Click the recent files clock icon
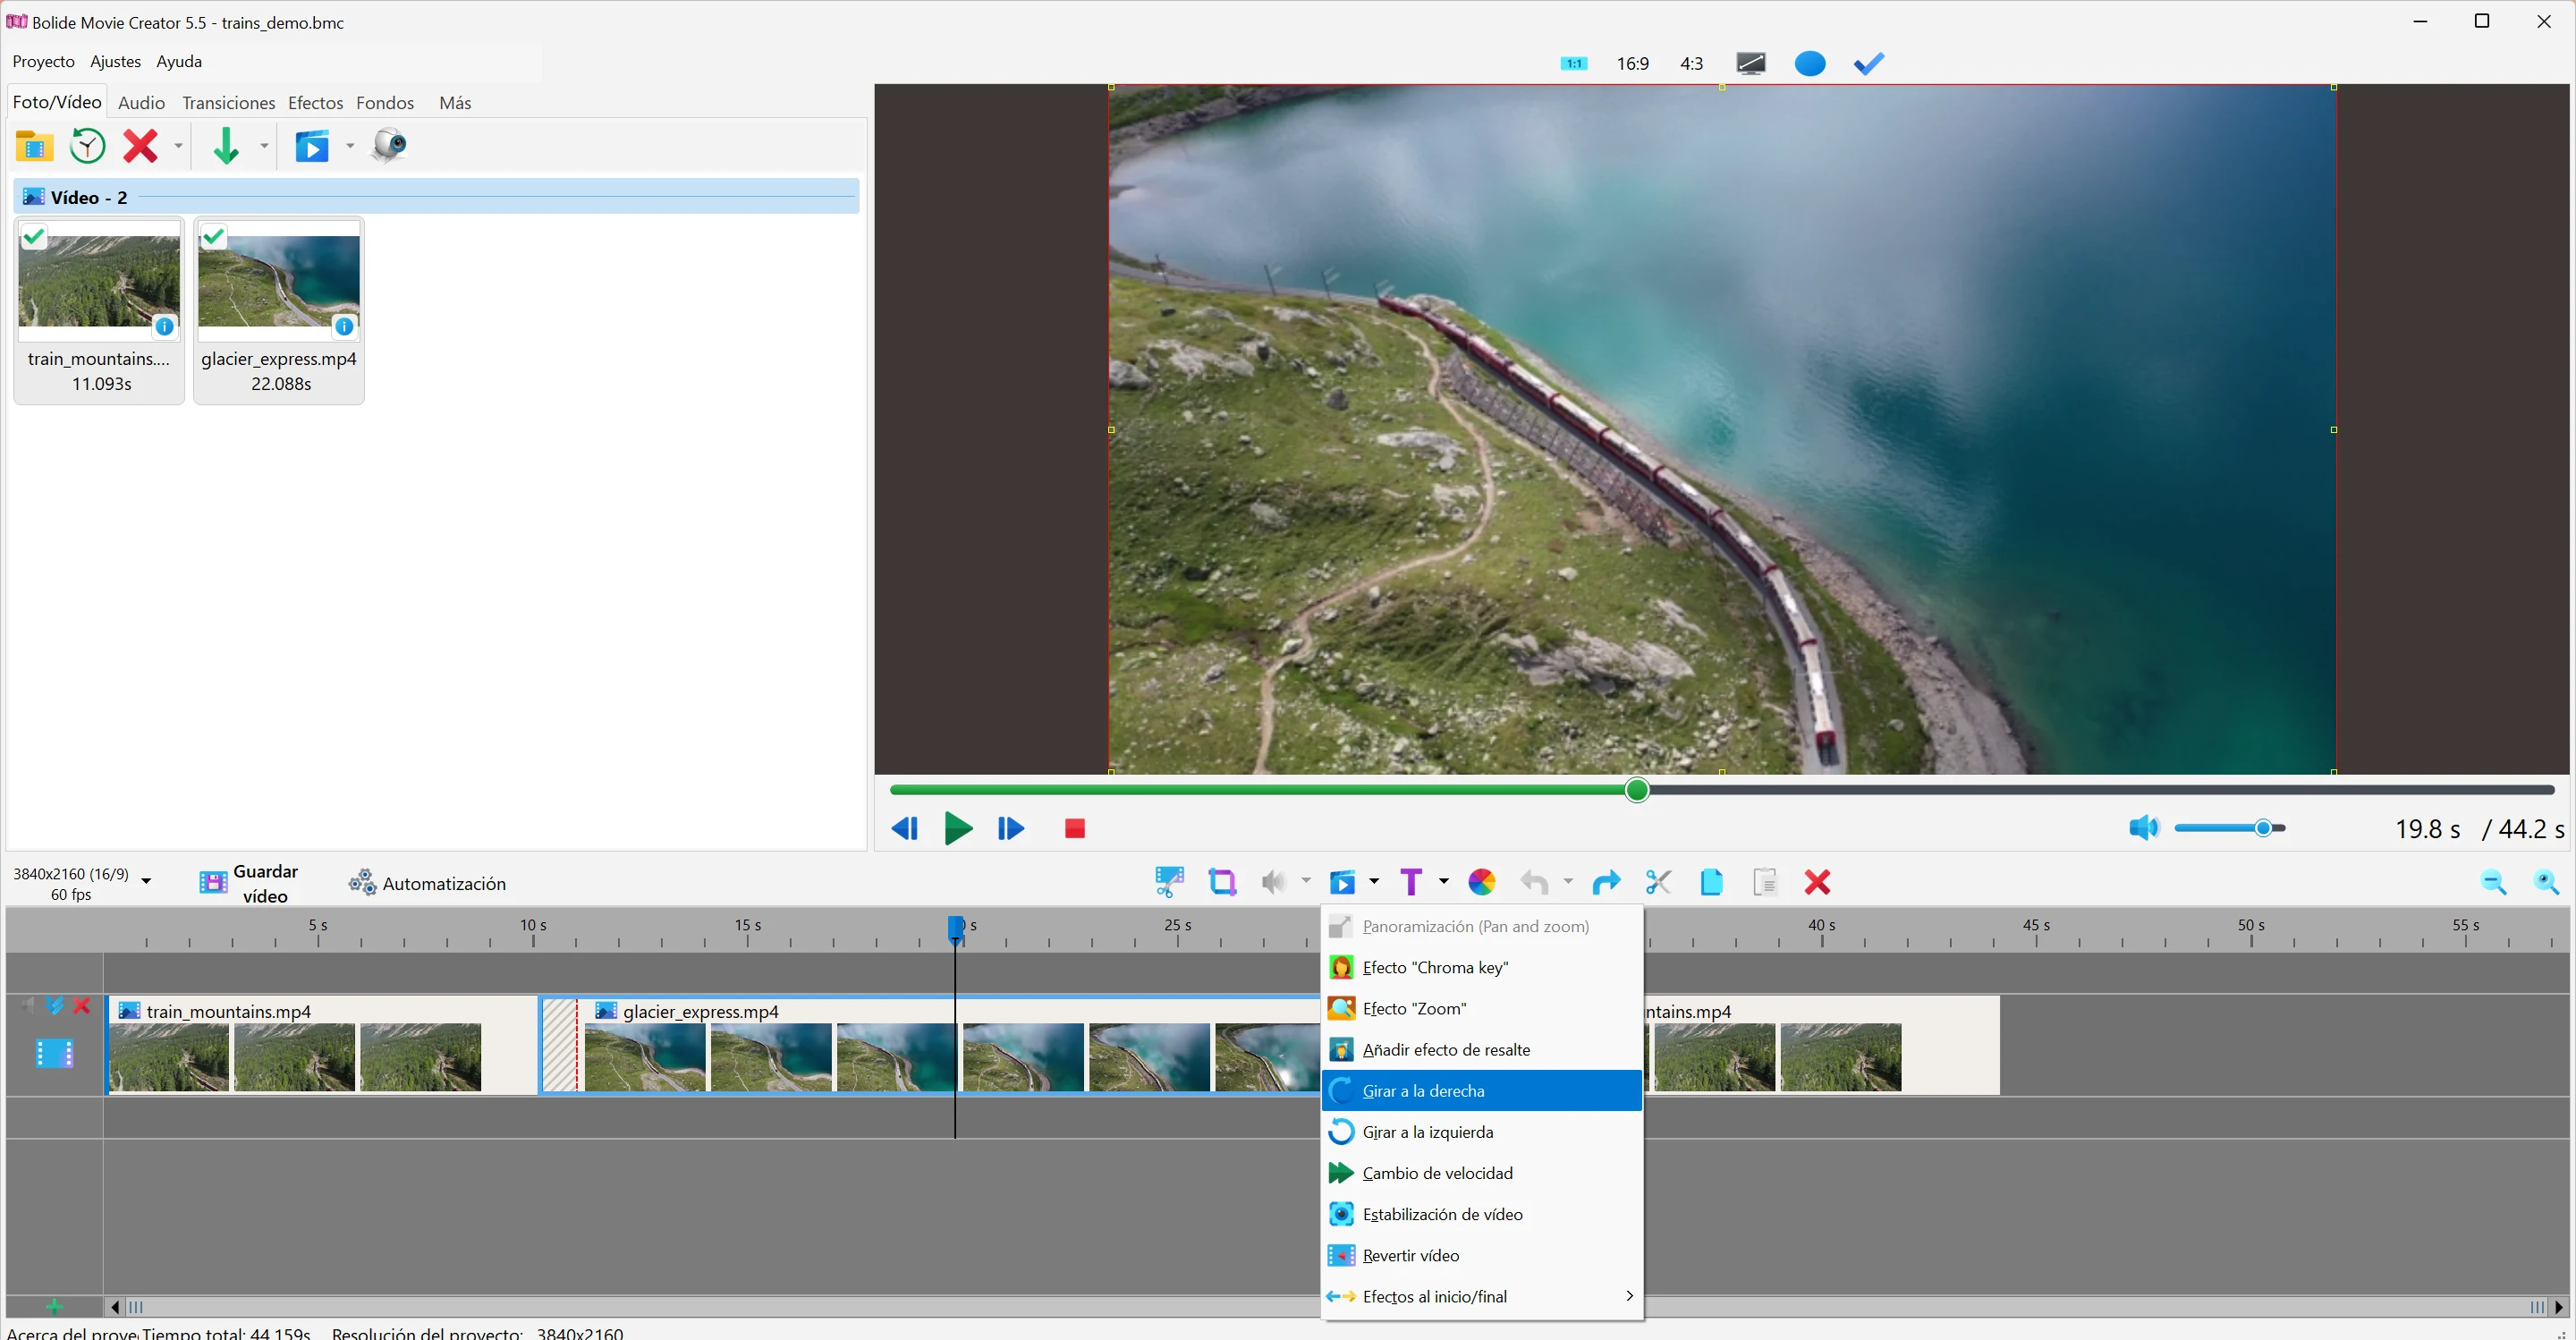This screenshot has width=2576, height=1340. (x=88, y=146)
